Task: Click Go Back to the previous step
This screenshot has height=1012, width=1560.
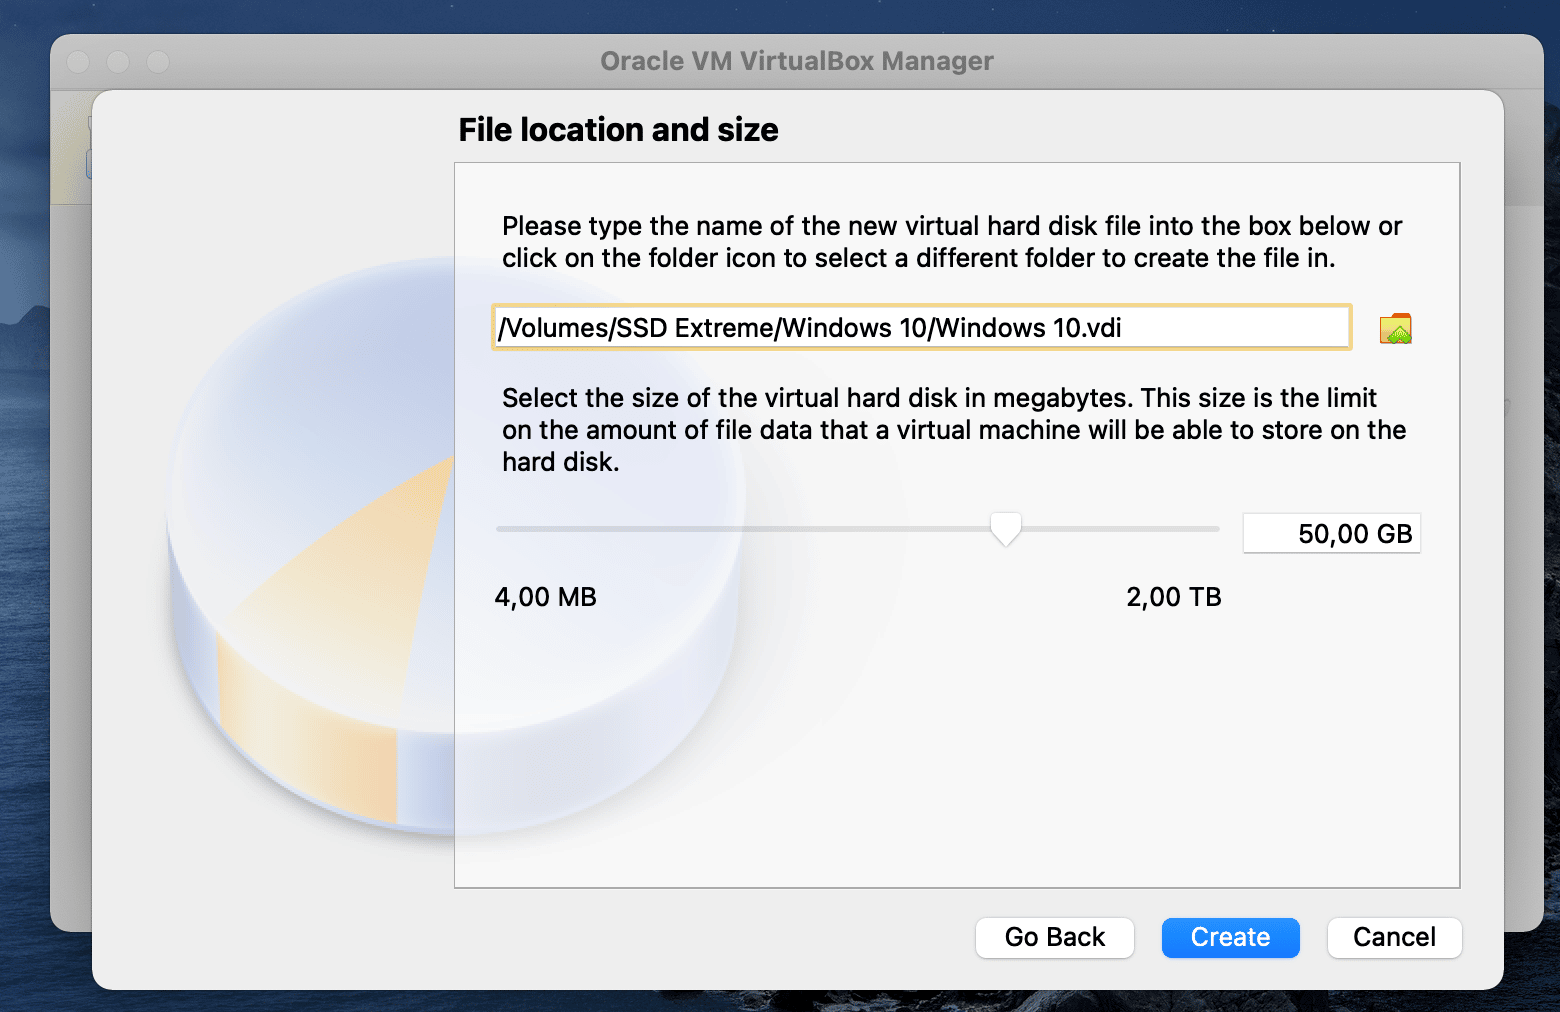Action: (x=1054, y=937)
